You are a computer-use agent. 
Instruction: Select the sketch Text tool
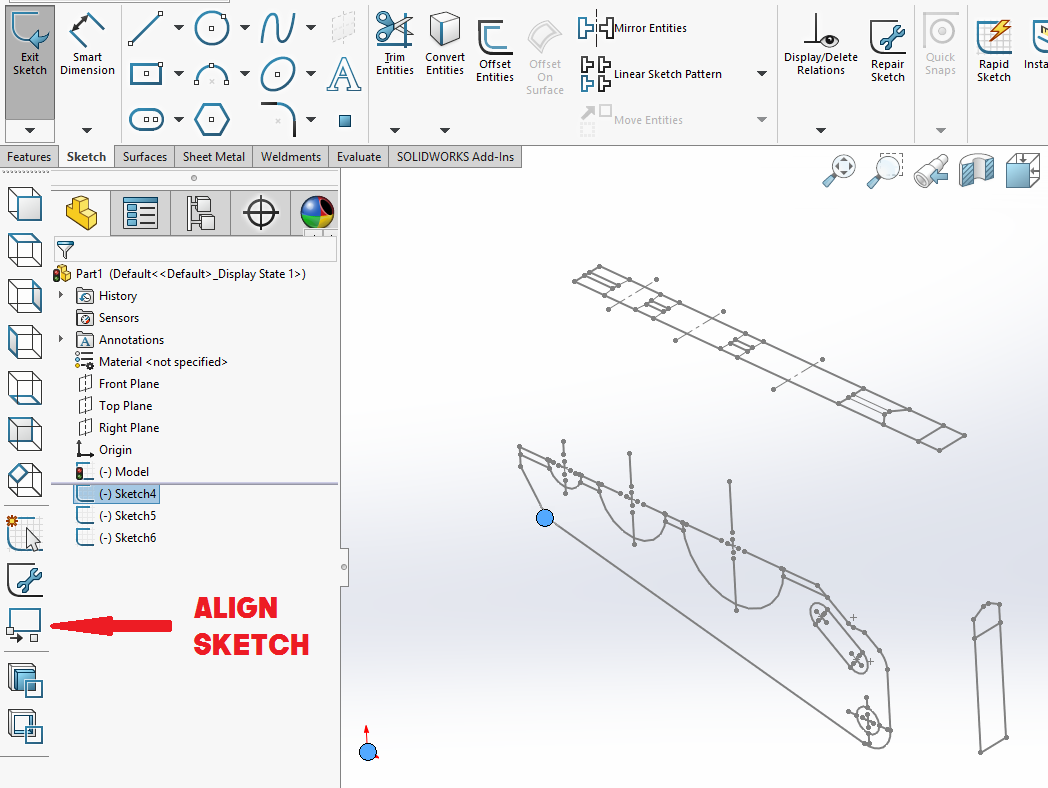click(344, 74)
